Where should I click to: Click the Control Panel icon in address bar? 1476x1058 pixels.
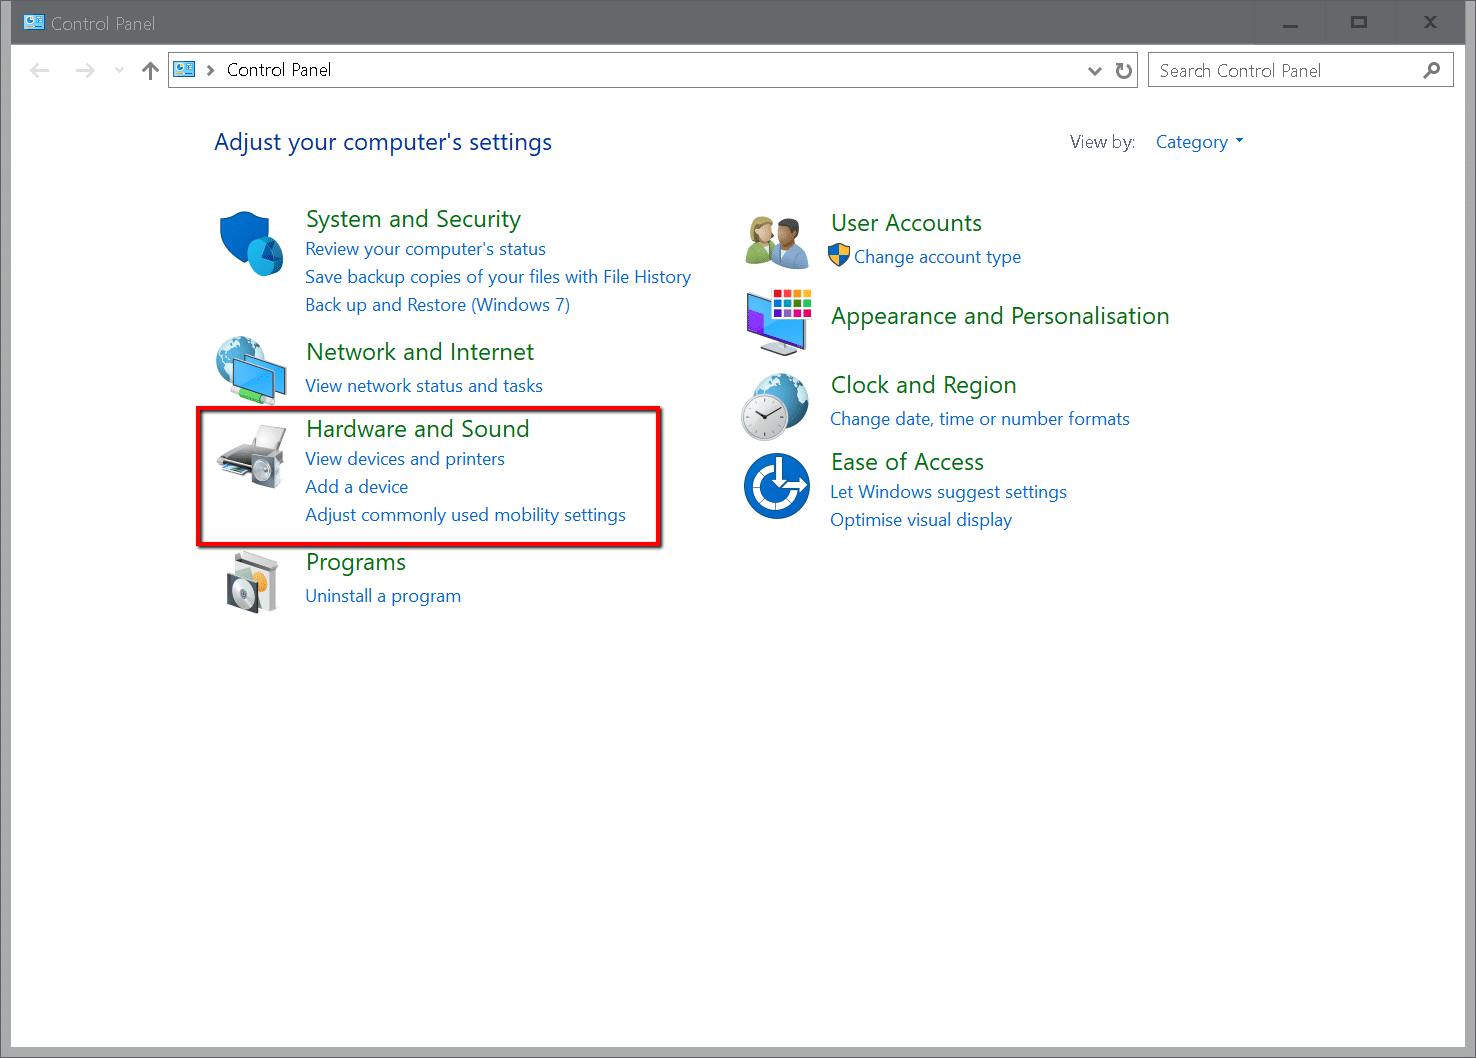184,69
